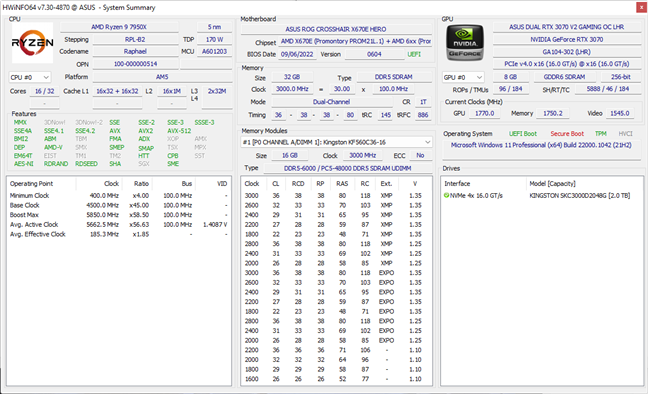This screenshot has height=394, width=648.
Task: Click the AMD X670E chipset field
Action: coord(355,41)
